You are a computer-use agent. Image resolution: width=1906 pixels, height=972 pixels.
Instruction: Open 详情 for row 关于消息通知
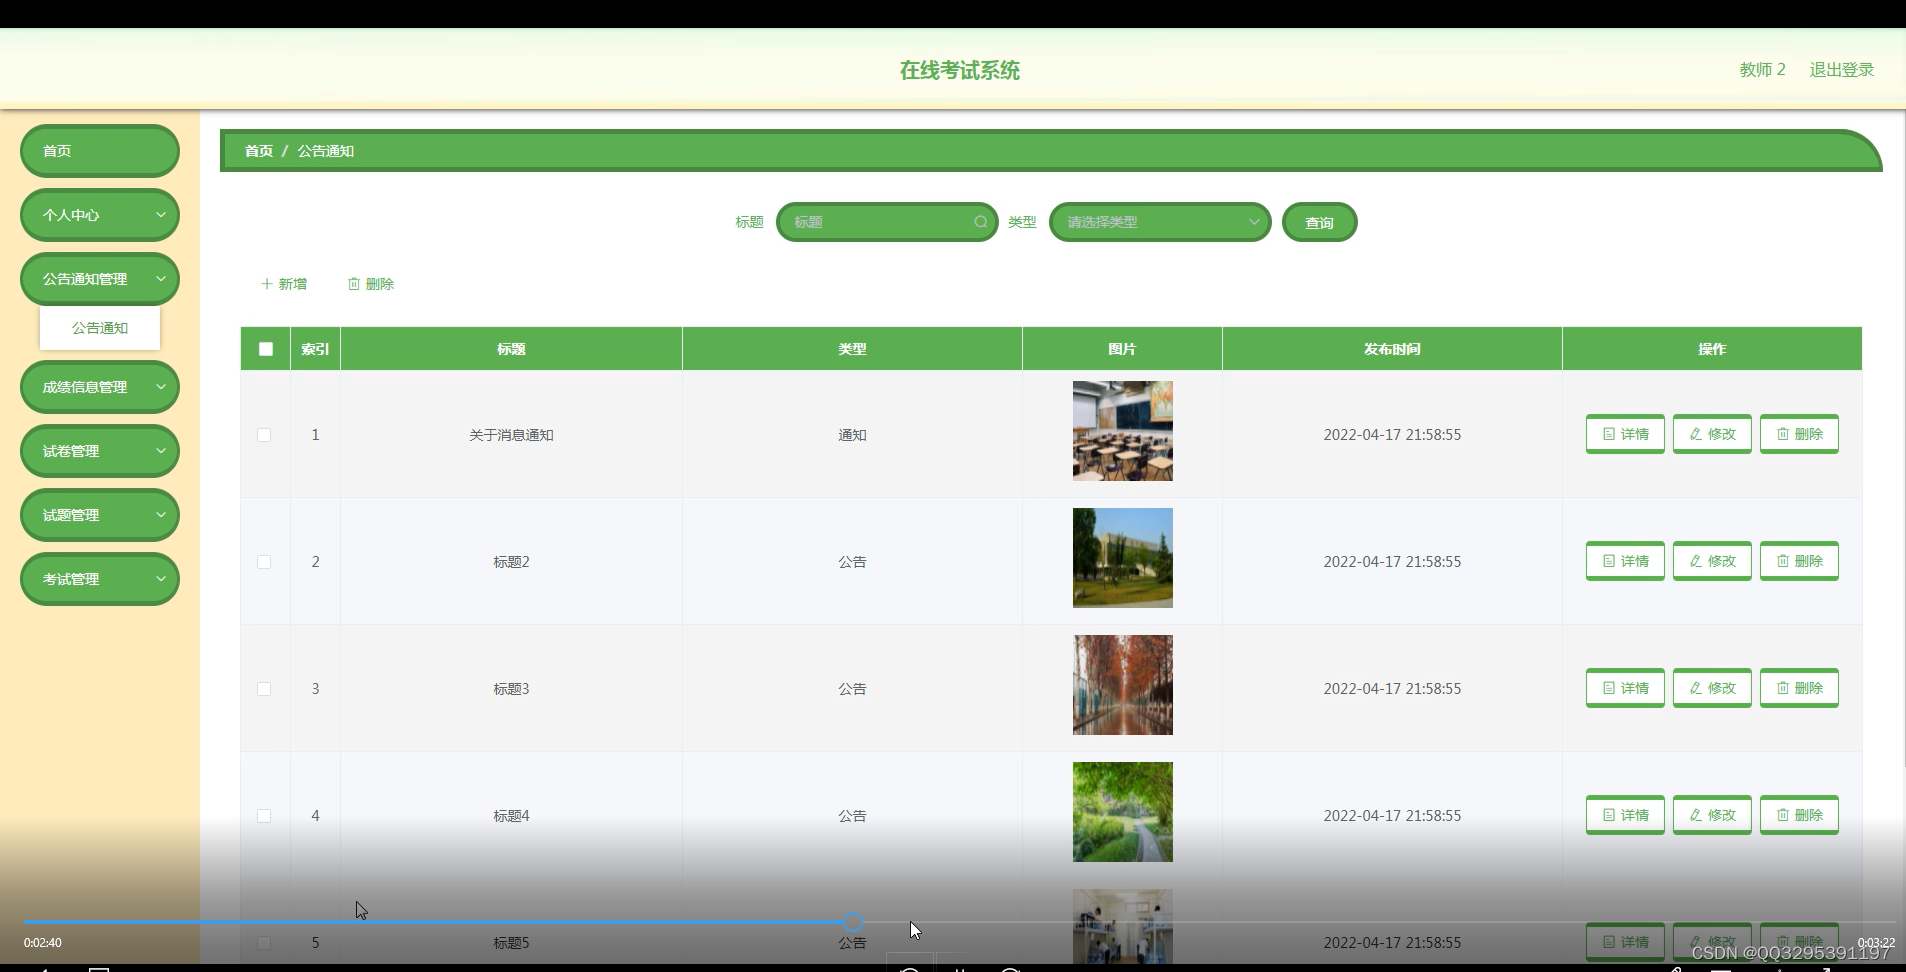(x=1625, y=434)
